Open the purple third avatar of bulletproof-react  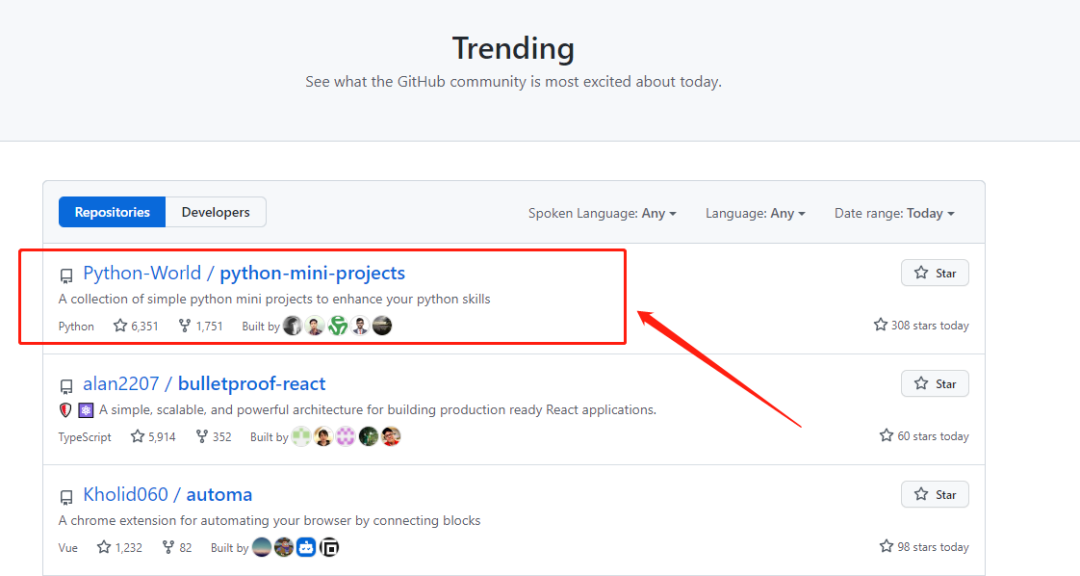(x=346, y=436)
